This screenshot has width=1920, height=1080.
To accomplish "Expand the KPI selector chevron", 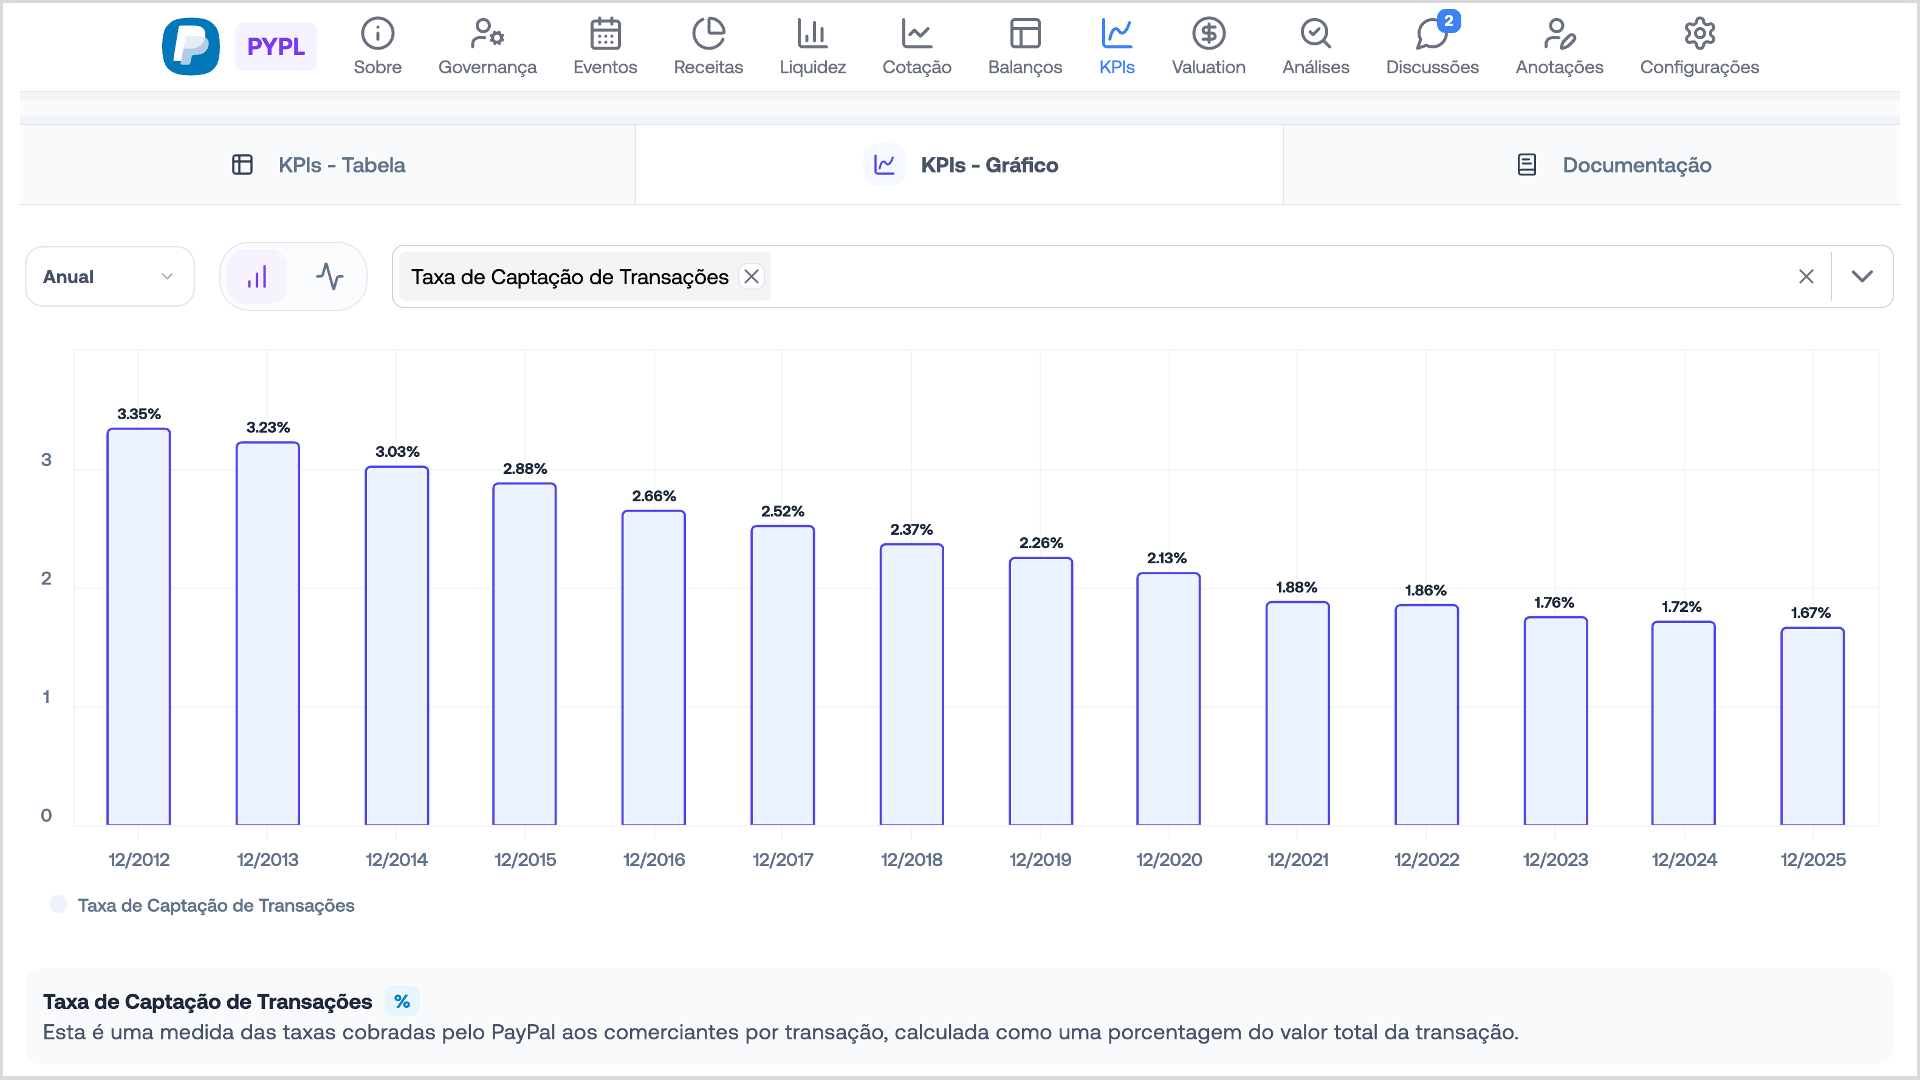I will (x=1861, y=277).
